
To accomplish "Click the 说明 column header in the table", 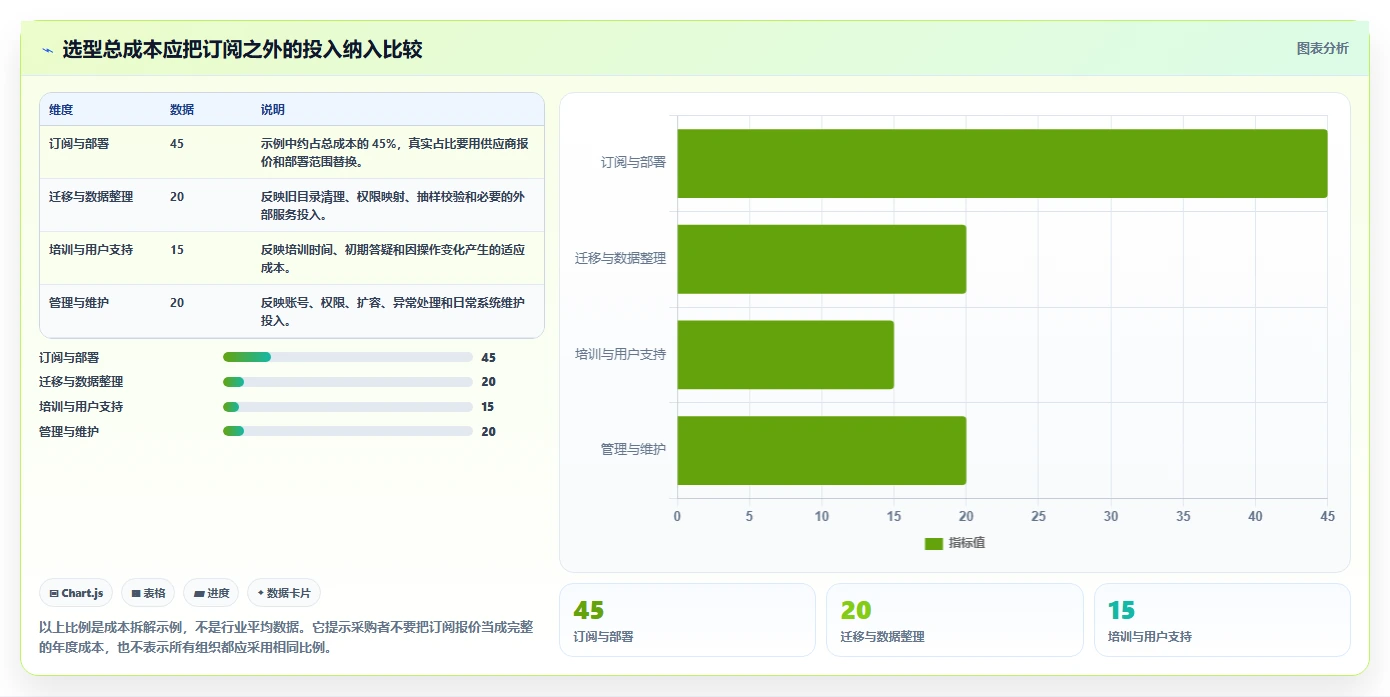I will 273,110.
